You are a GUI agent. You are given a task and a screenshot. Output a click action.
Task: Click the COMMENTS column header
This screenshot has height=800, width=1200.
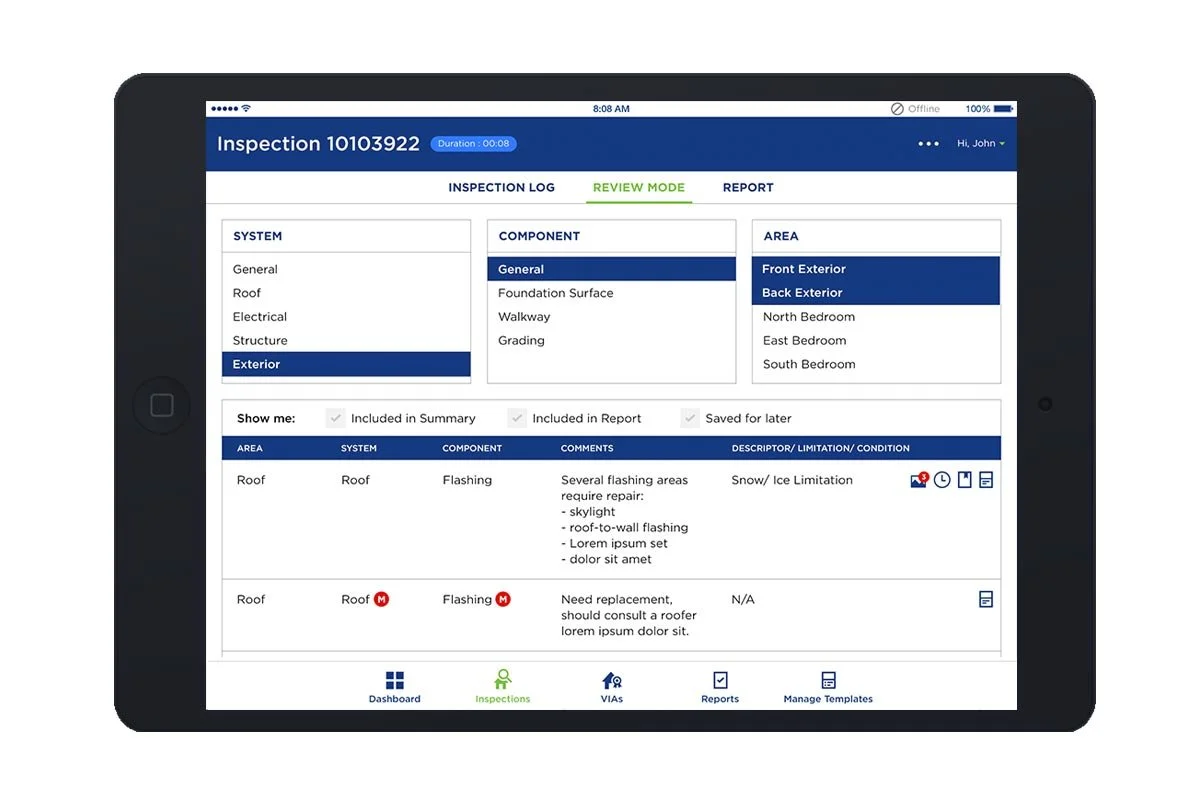[587, 449]
